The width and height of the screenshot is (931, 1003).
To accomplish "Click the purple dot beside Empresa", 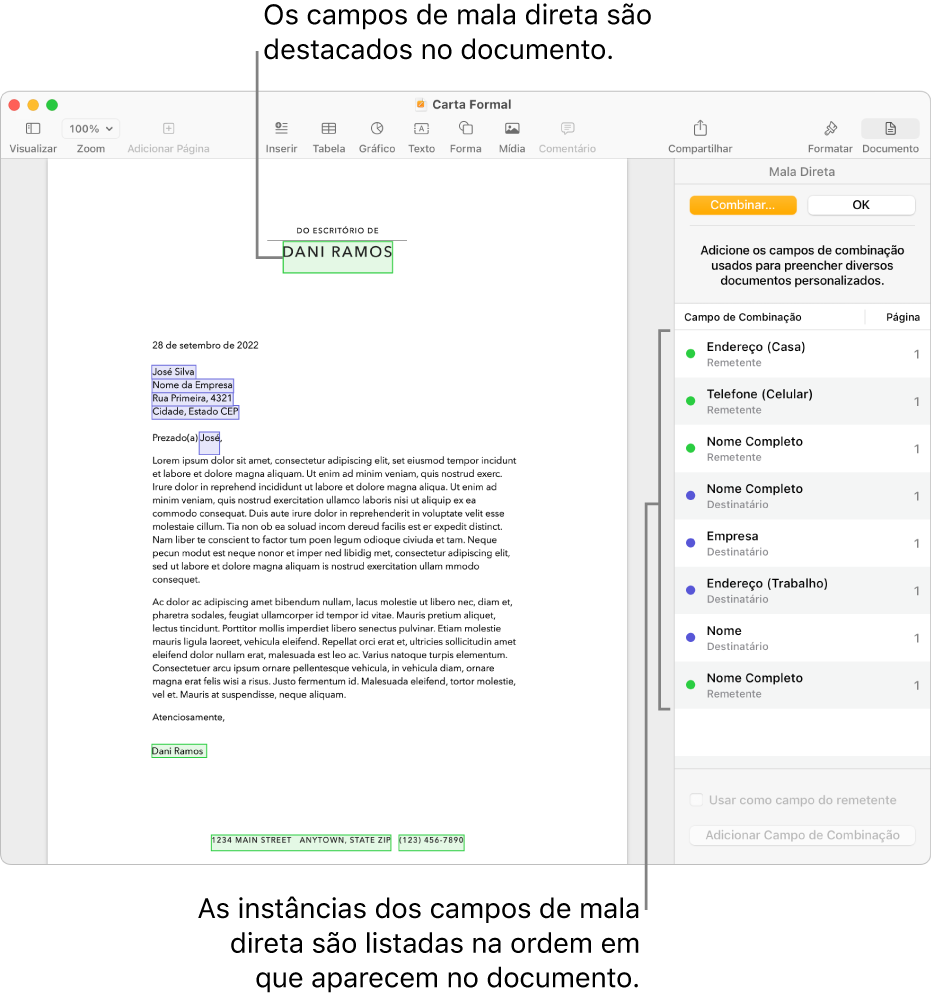I will pos(690,543).
